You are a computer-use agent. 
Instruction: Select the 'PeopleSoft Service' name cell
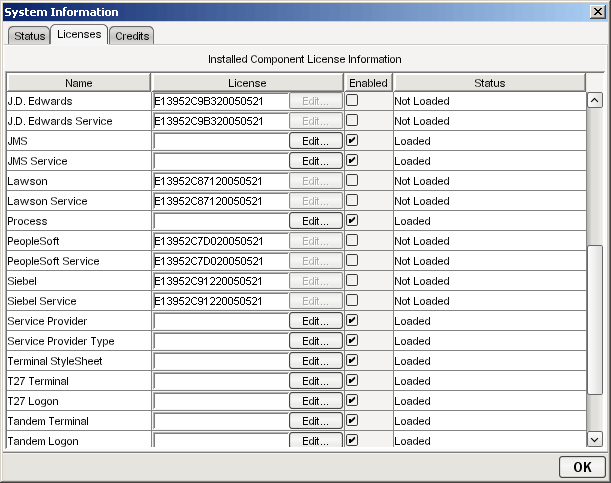click(79, 261)
